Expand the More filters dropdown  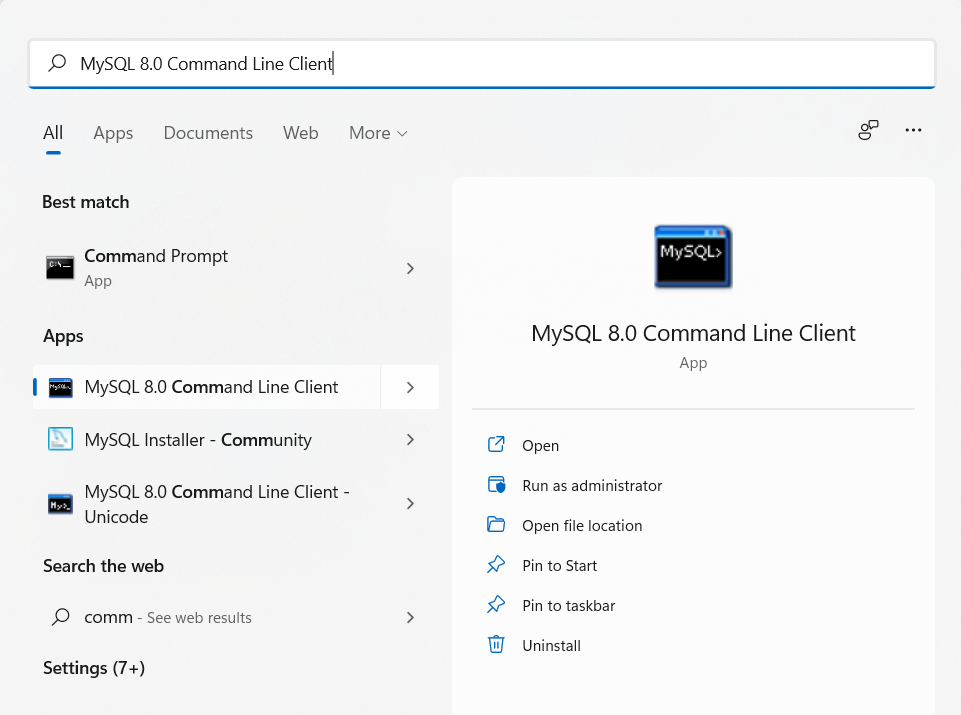click(377, 132)
